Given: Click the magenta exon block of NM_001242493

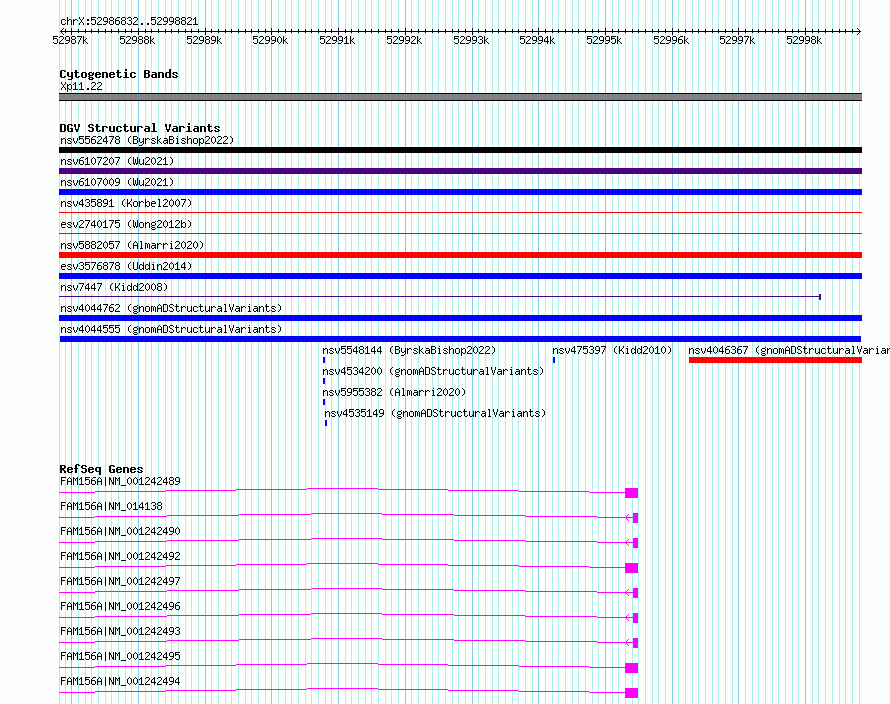Looking at the screenshot, I should click(x=636, y=643).
